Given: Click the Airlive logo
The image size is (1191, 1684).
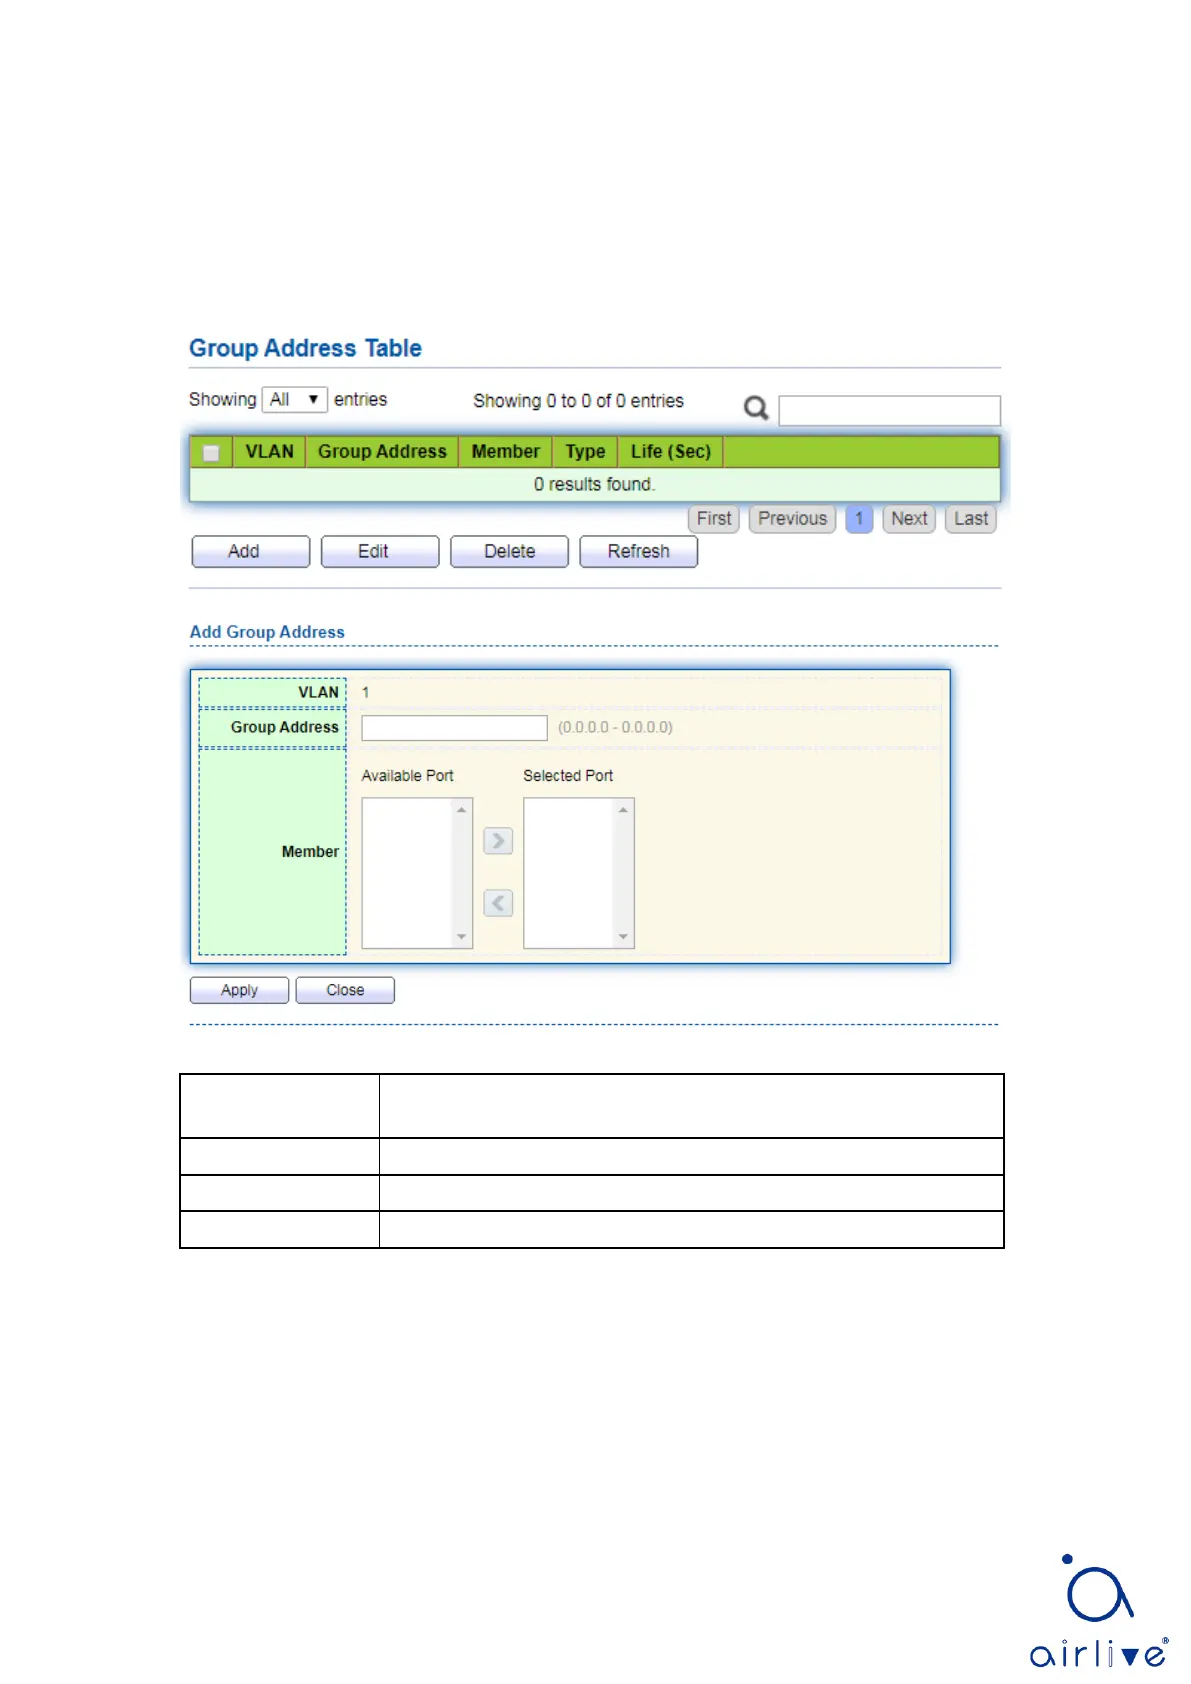Looking at the screenshot, I should (x=1098, y=1612).
